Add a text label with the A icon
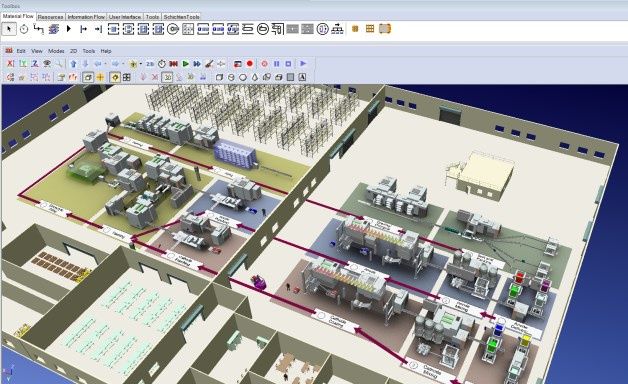This screenshot has width=628, height=384. pyautogui.click(x=302, y=77)
